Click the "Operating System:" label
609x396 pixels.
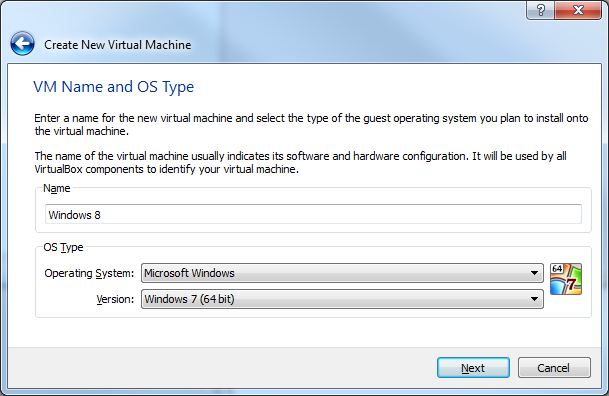click(89, 273)
